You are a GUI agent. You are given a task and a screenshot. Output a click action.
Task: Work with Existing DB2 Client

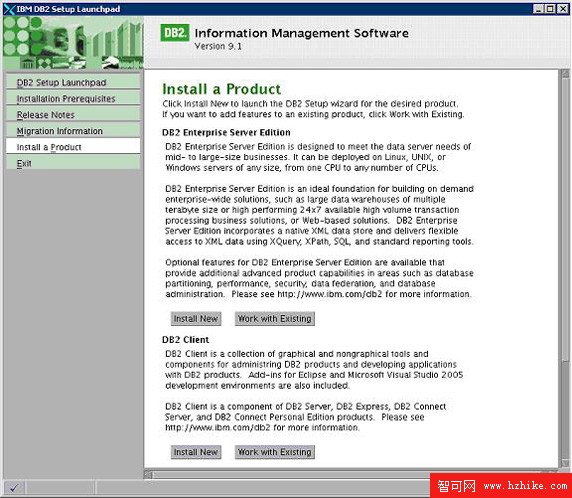(x=275, y=452)
